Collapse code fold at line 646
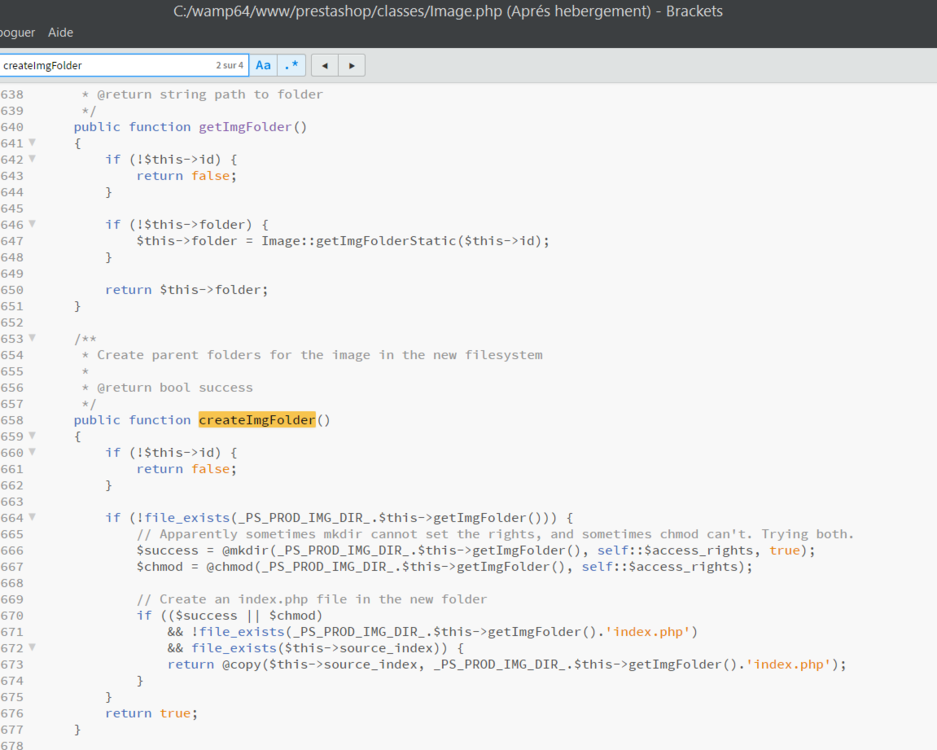 tap(32, 224)
